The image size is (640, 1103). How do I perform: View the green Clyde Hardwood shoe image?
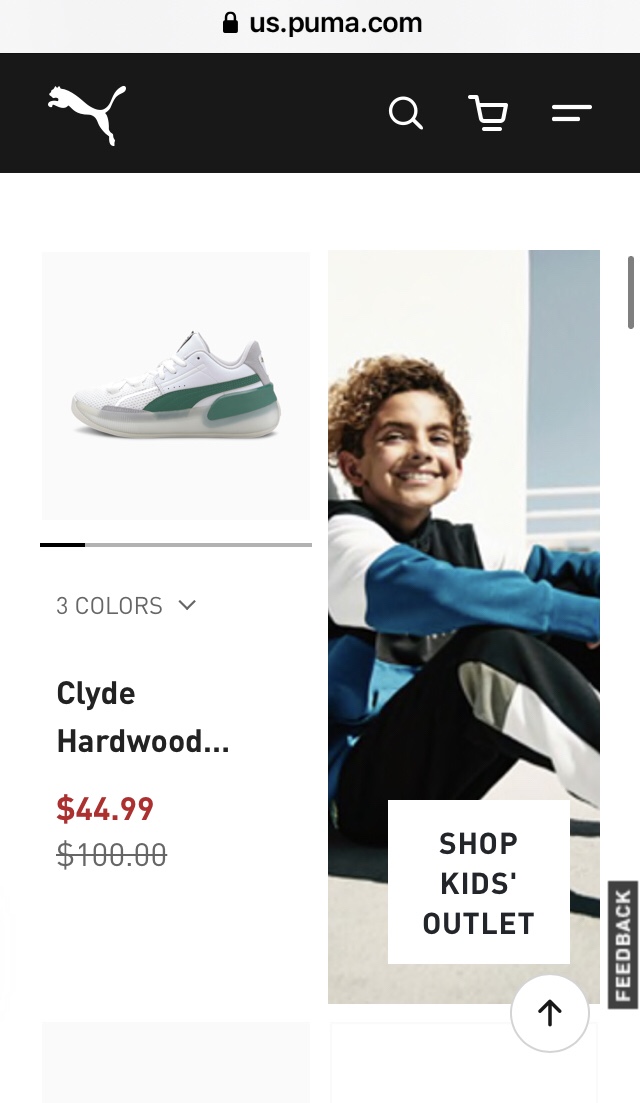click(176, 385)
